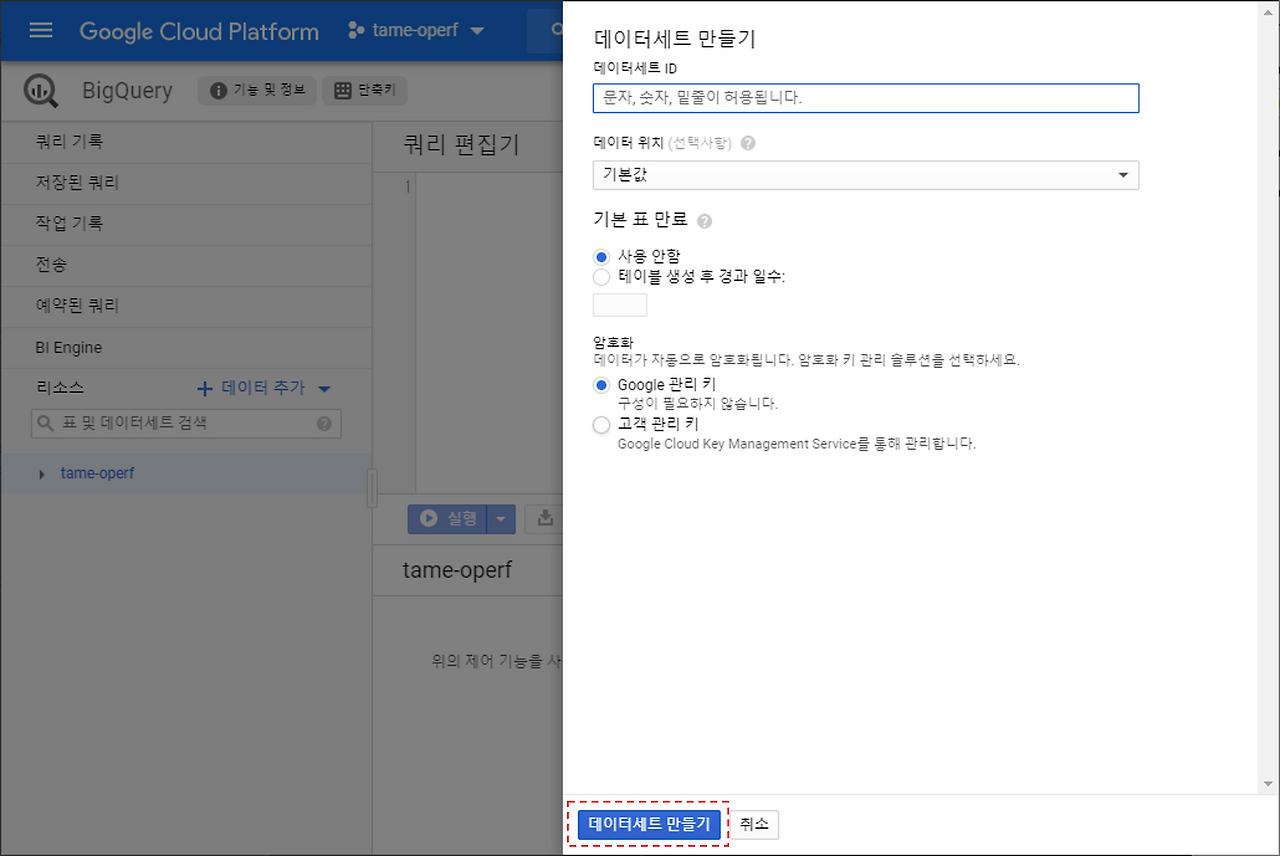Screen dimensions: 1280x856
Task: Select the tame-operf project in the resource tree
Action: click(97, 473)
